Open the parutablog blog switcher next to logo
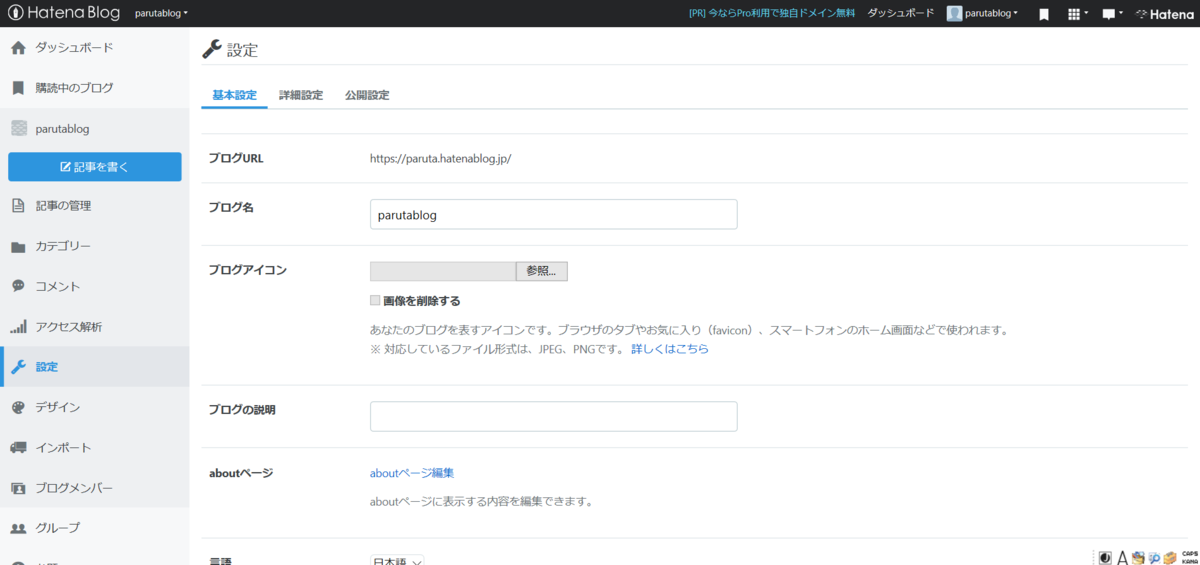 161,14
